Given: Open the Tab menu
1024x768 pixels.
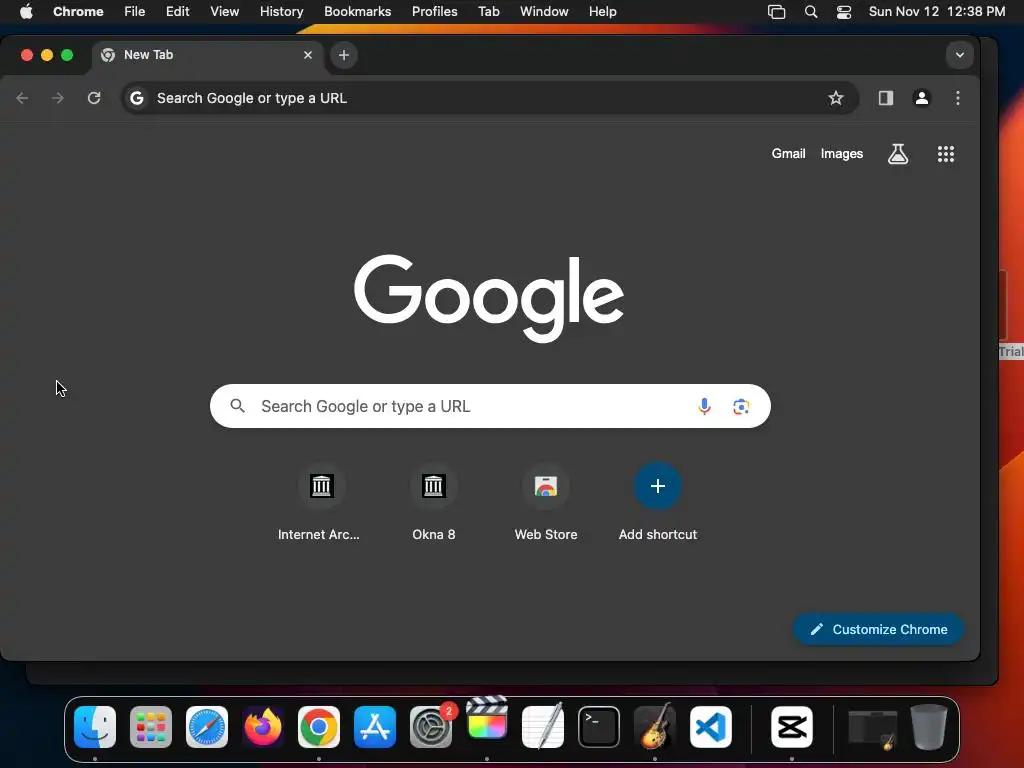Looking at the screenshot, I should [489, 12].
